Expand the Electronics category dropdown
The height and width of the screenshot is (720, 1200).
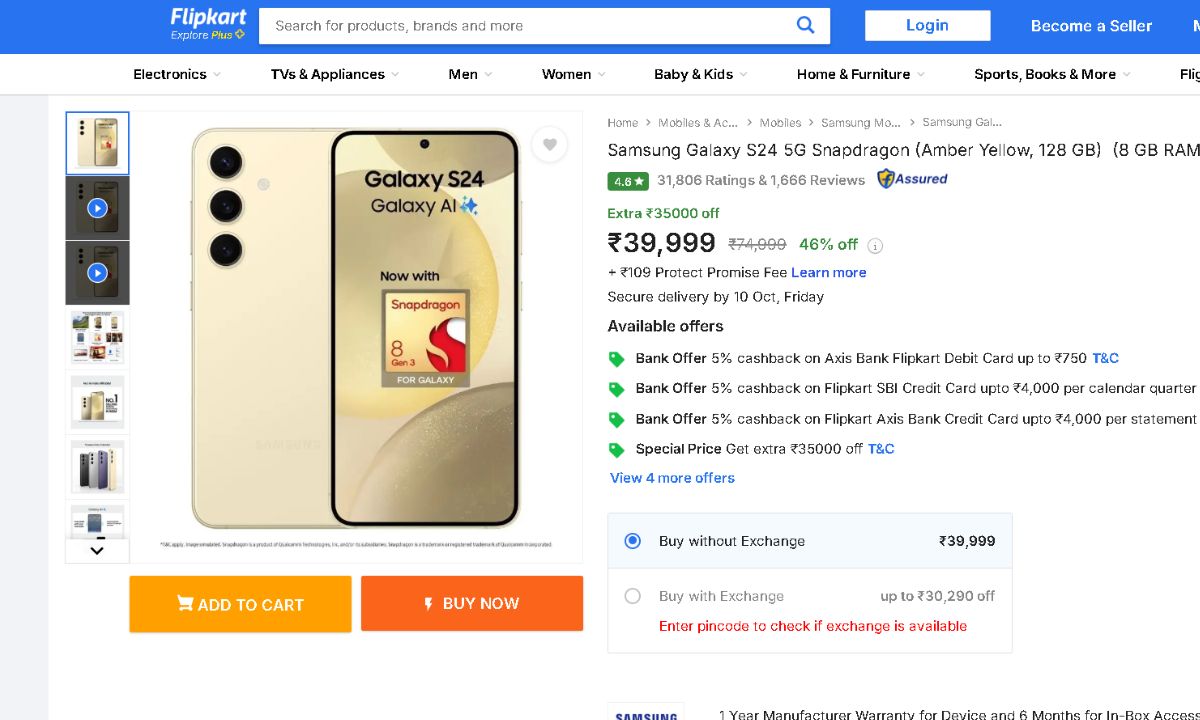177,74
